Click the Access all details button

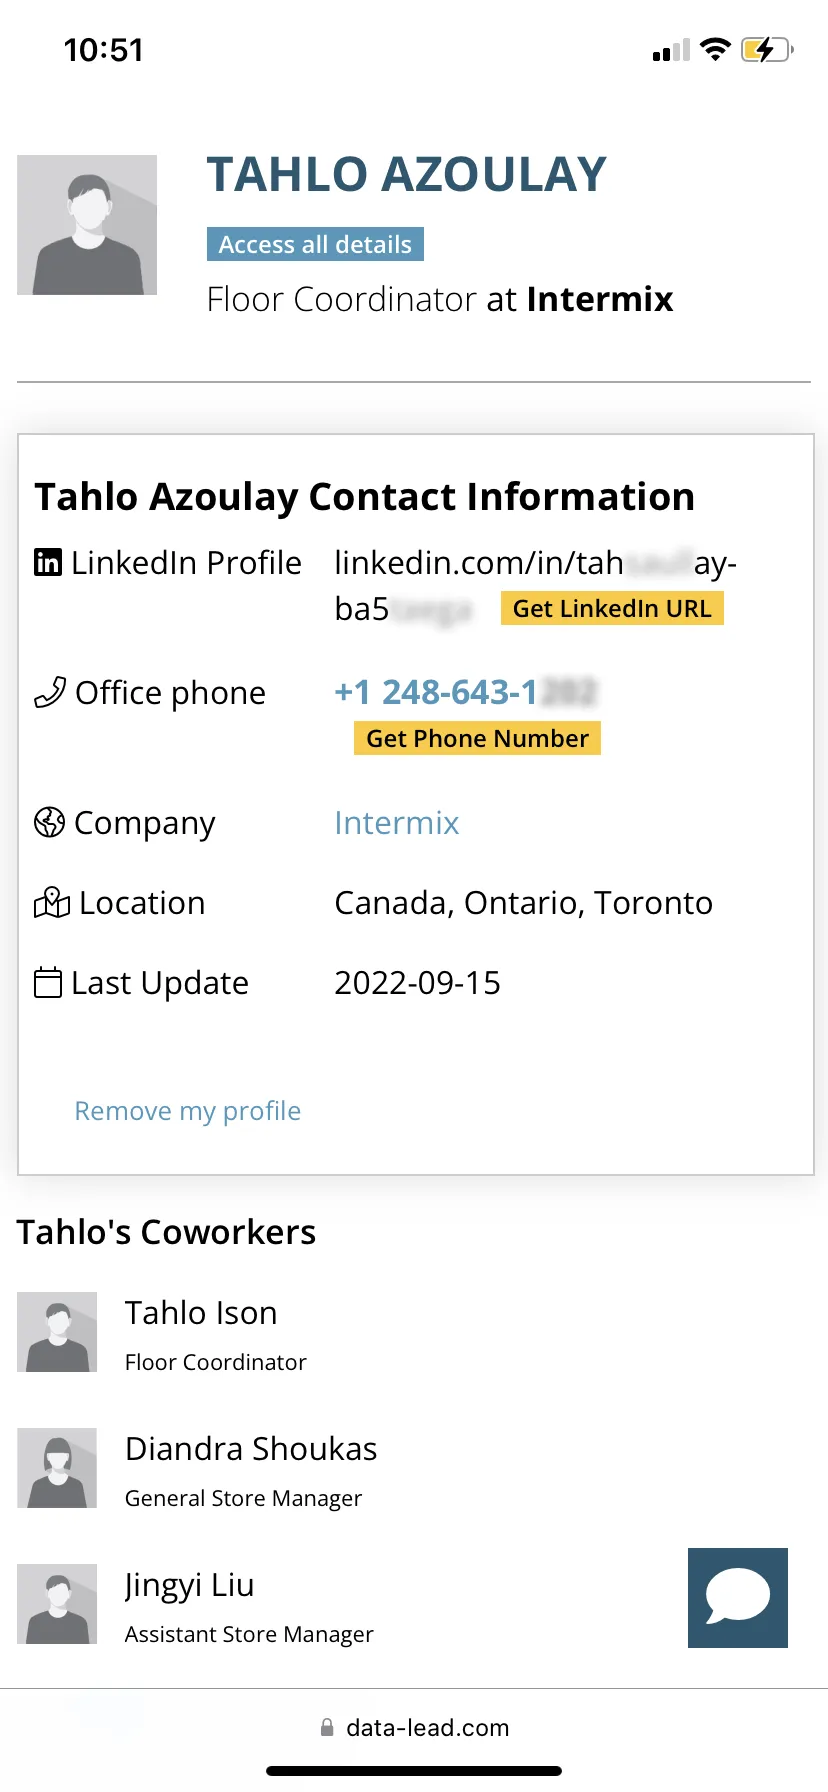(315, 244)
